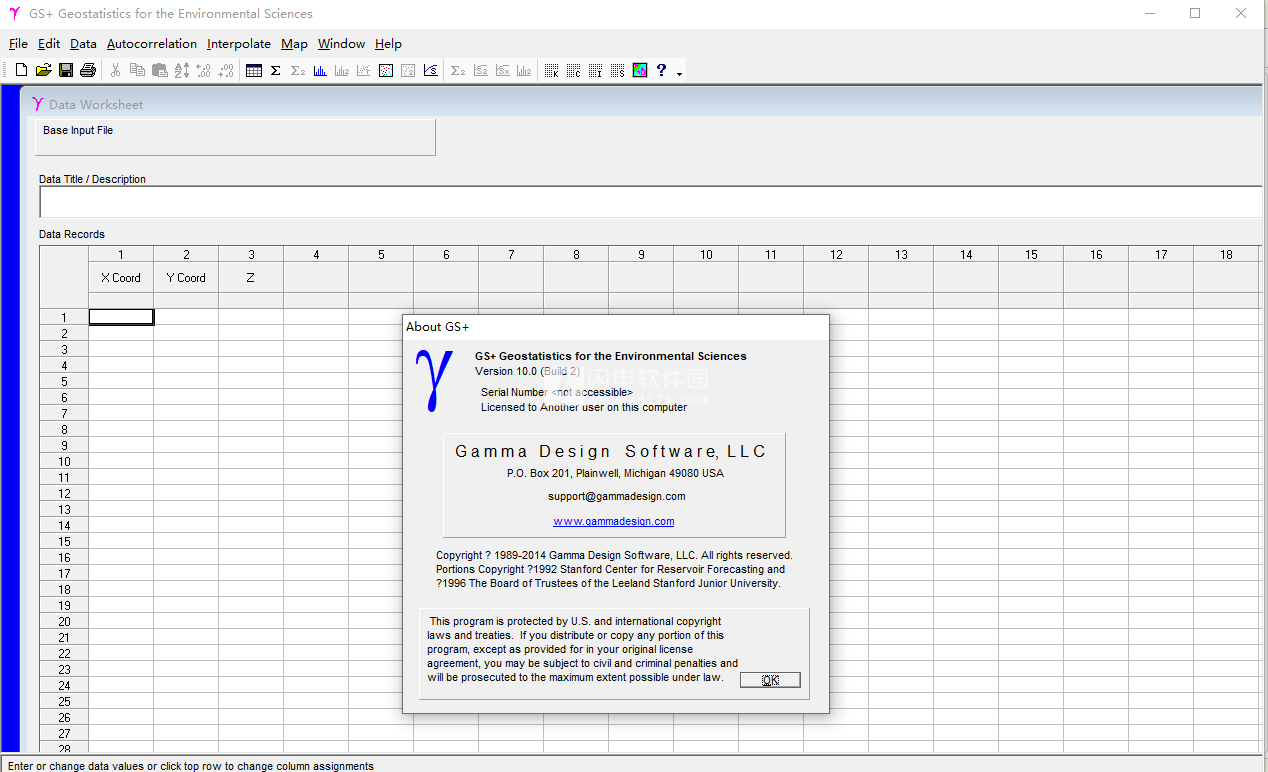Open a file with the folder icon
1268x772 pixels.
click(x=43, y=70)
